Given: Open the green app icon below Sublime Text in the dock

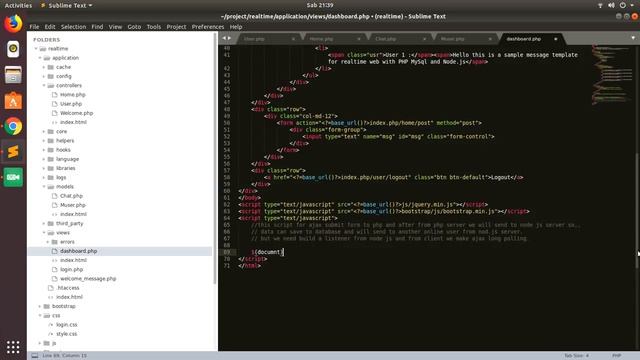Looking at the screenshot, I should point(13,177).
